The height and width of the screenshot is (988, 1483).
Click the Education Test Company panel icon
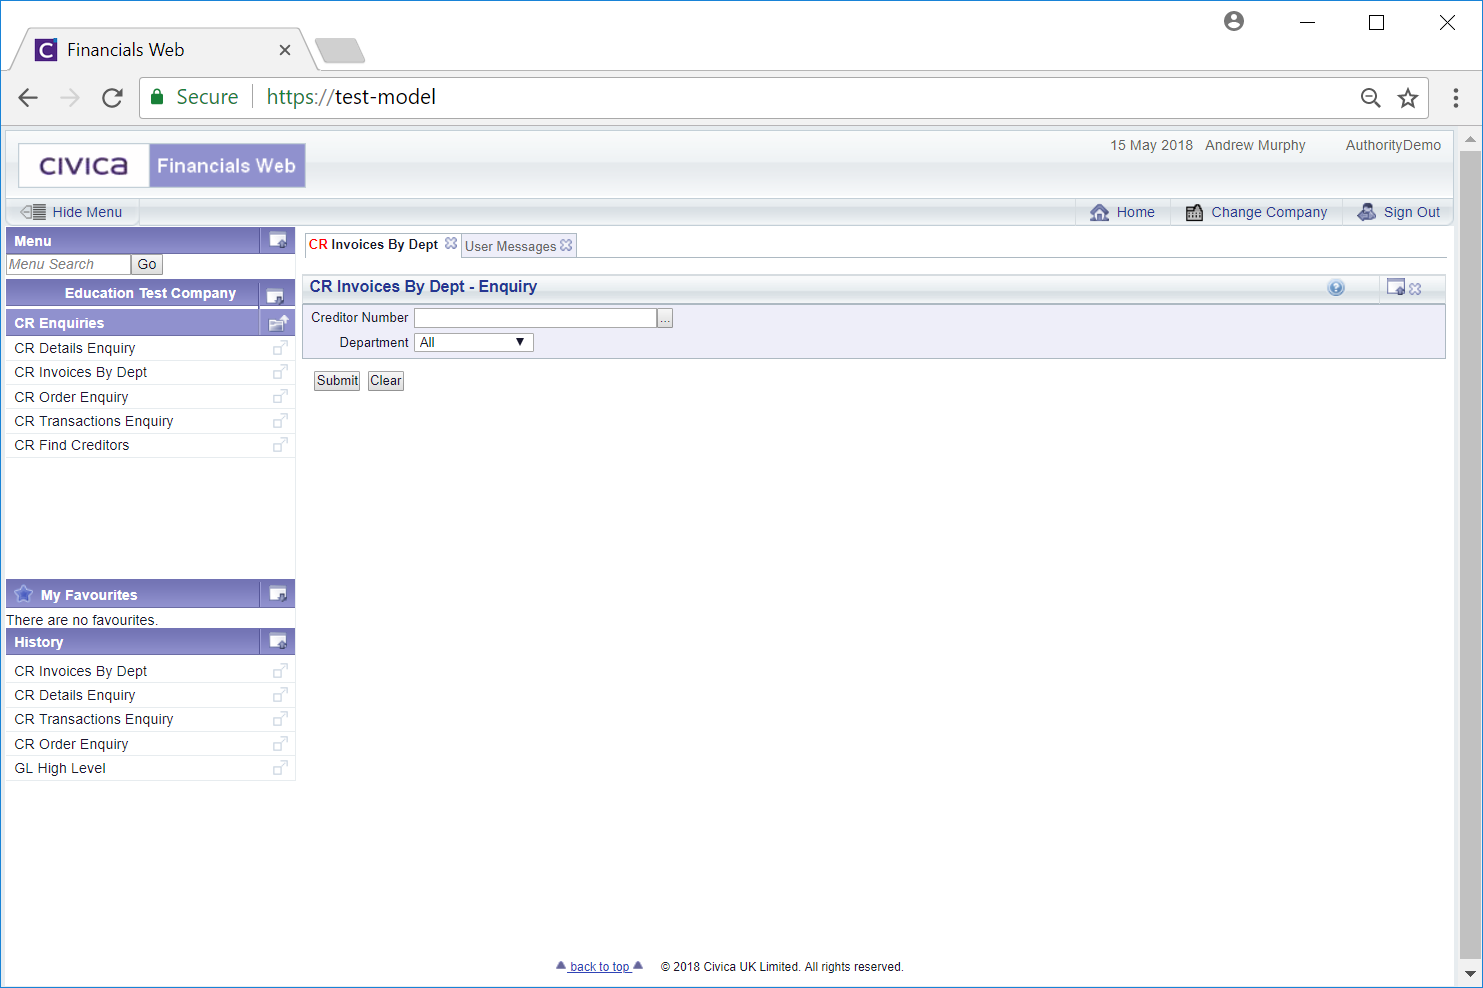pyautogui.click(x=275, y=295)
